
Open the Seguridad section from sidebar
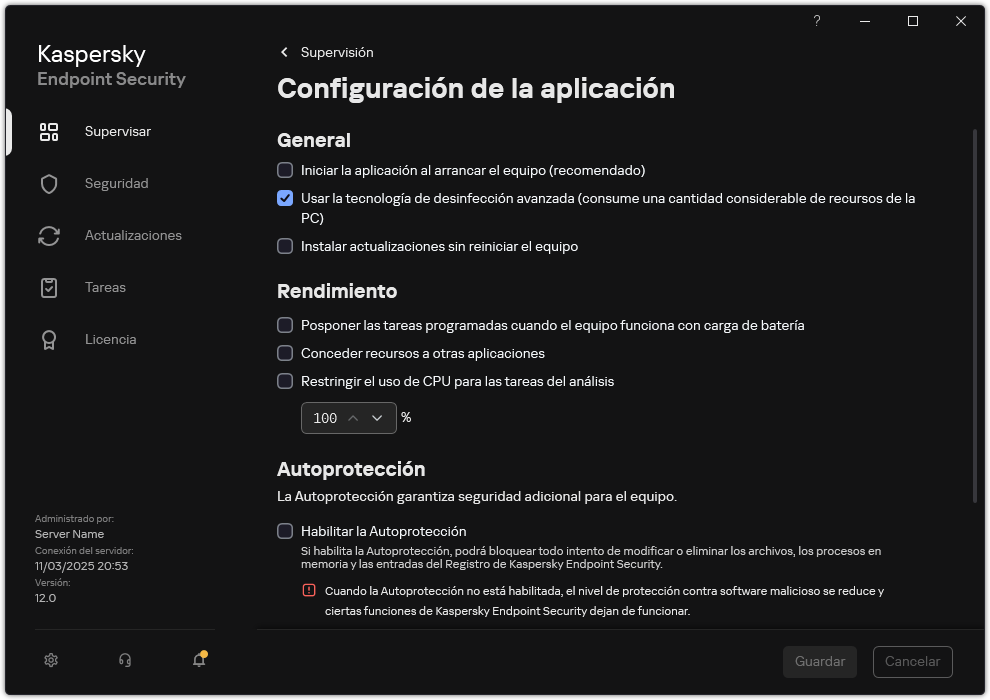pos(48,183)
